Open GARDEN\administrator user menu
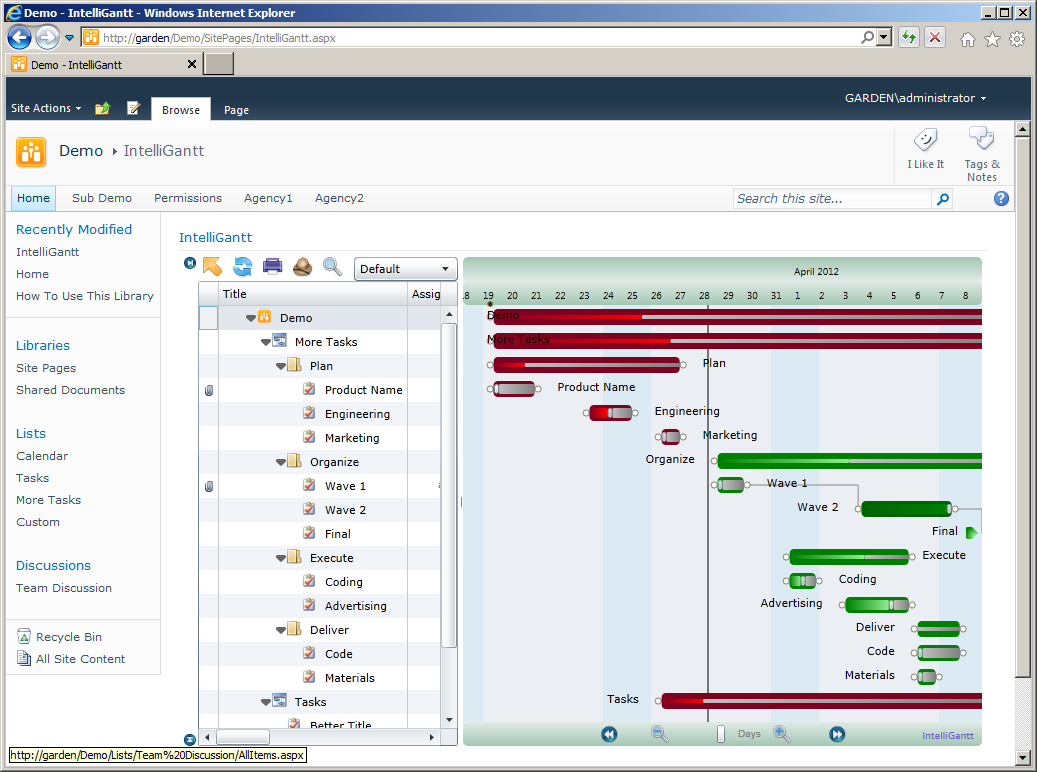The height and width of the screenshot is (772, 1037). point(915,98)
